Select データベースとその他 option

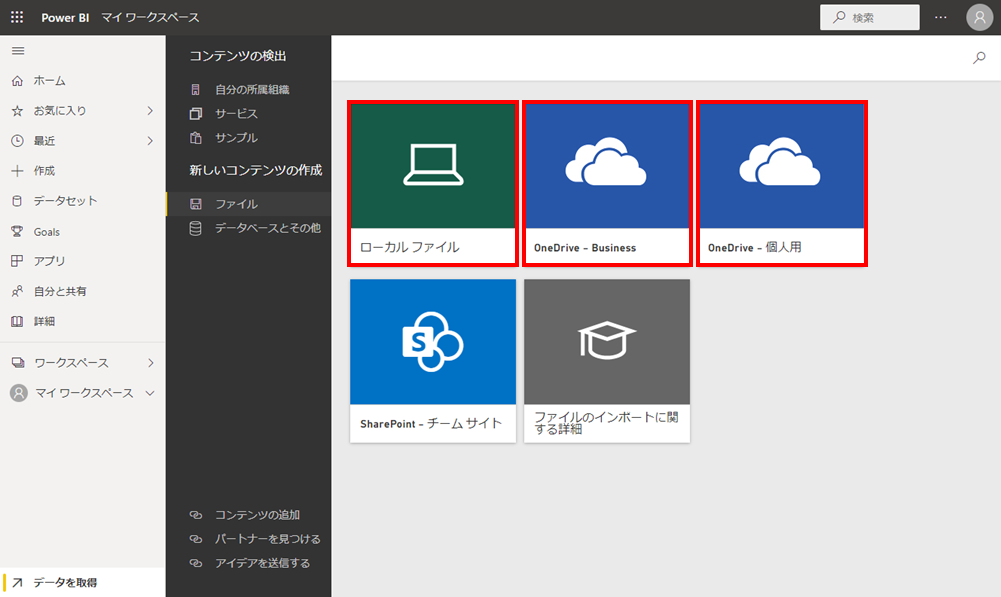point(267,228)
